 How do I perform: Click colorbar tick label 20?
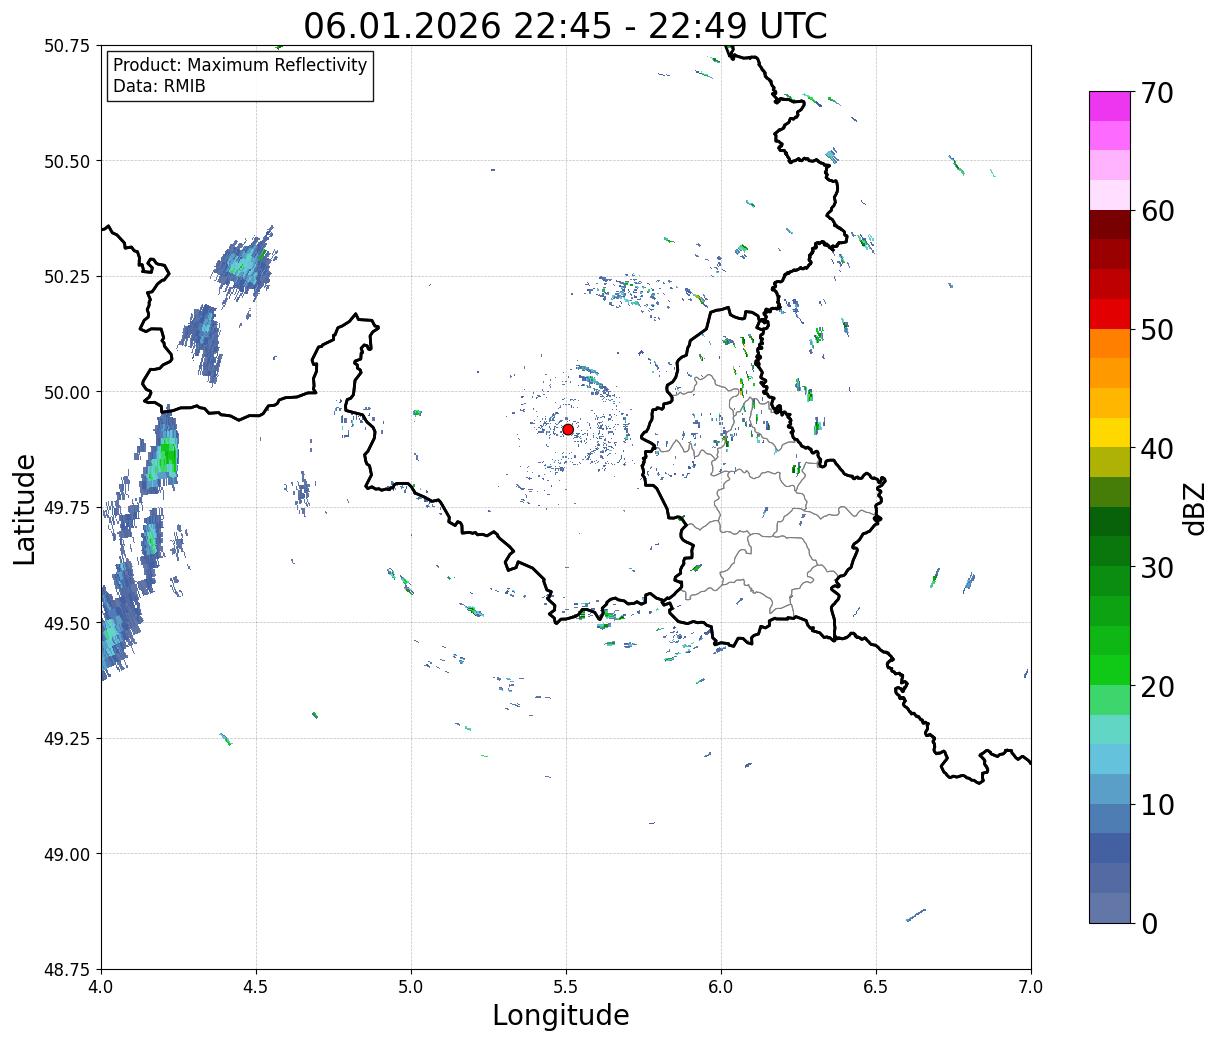point(1157,686)
